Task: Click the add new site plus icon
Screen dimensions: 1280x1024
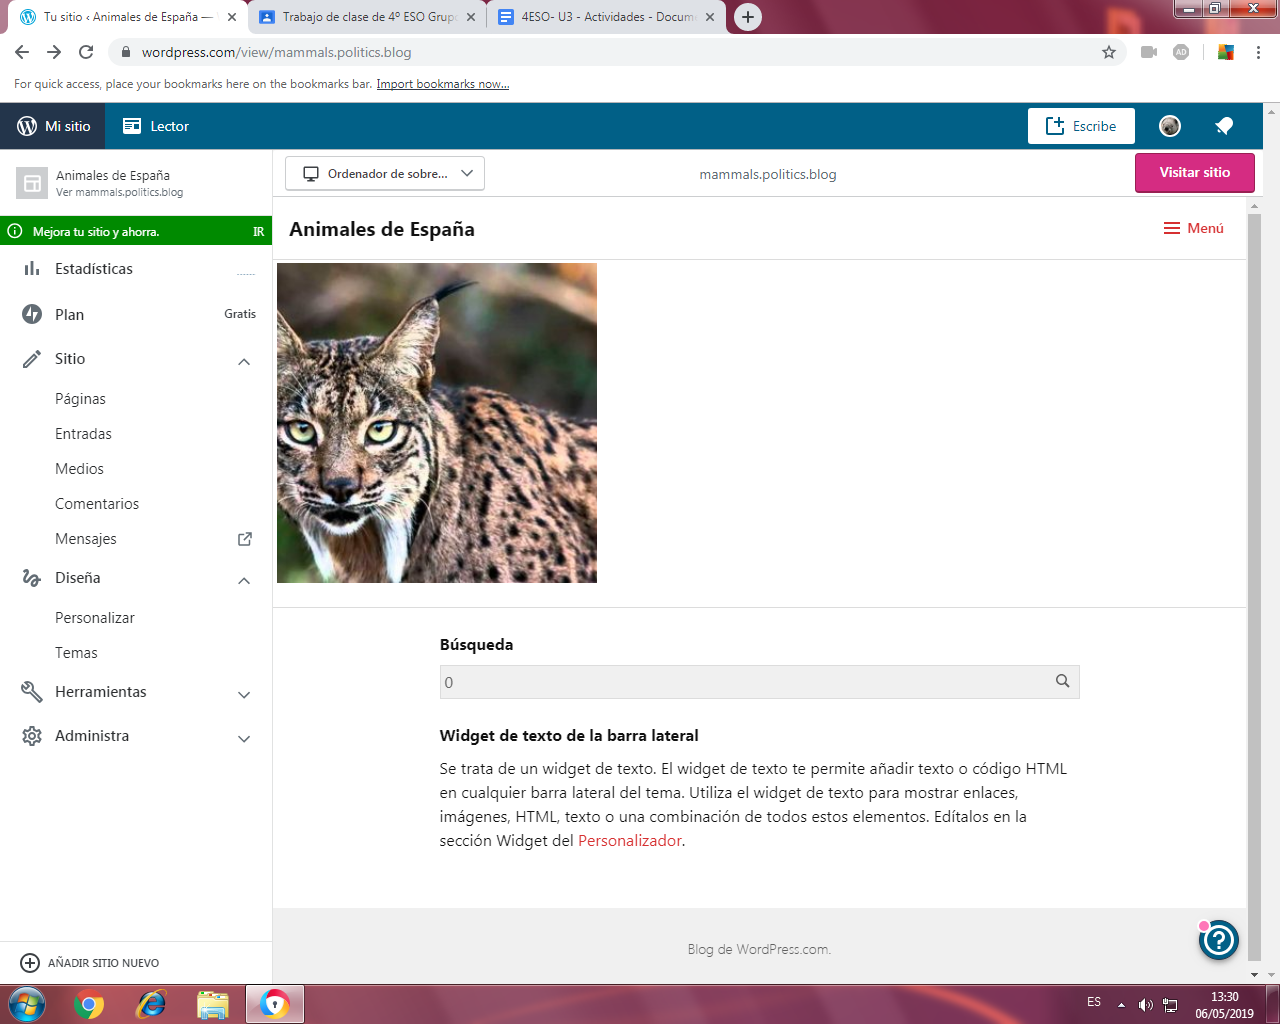Action: point(30,963)
